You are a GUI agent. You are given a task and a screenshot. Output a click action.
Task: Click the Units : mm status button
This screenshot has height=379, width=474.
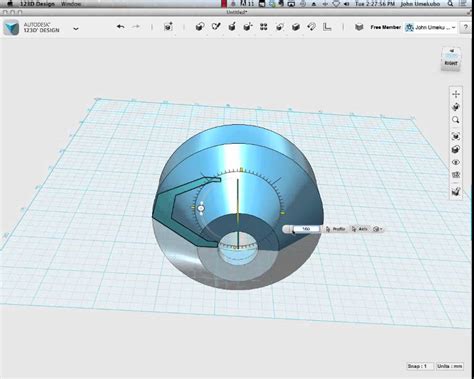(450, 366)
